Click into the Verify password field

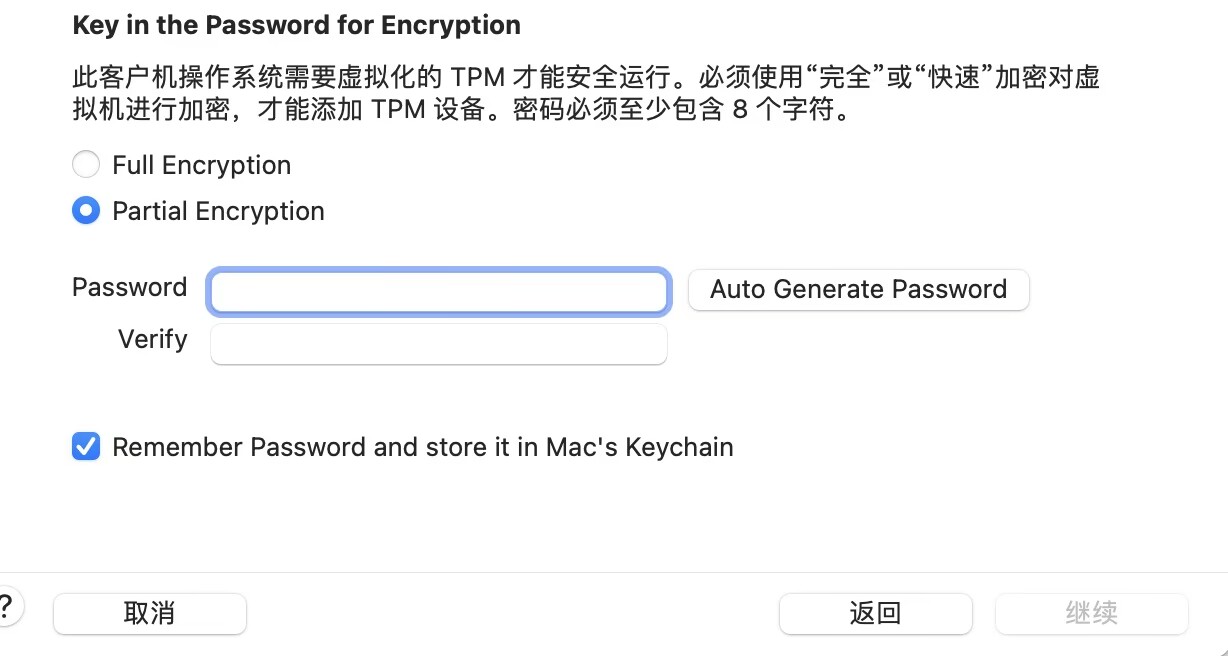pyautogui.click(x=438, y=343)
